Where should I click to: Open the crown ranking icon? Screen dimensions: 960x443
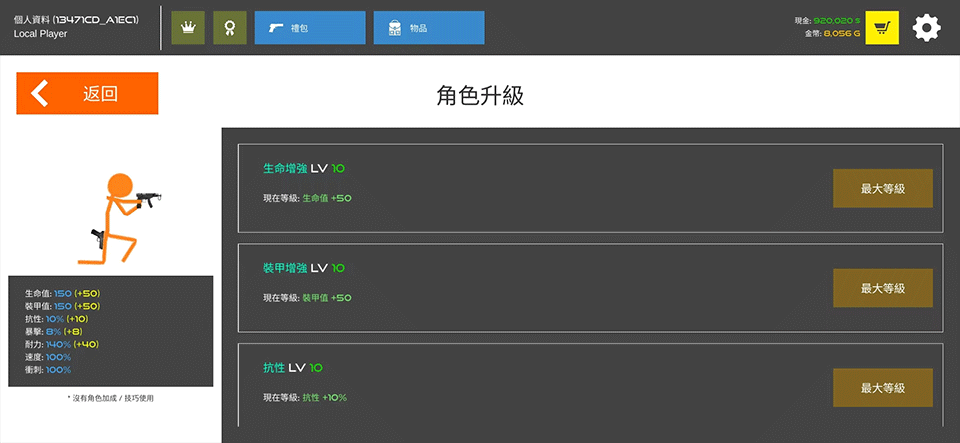pos(188,28)
